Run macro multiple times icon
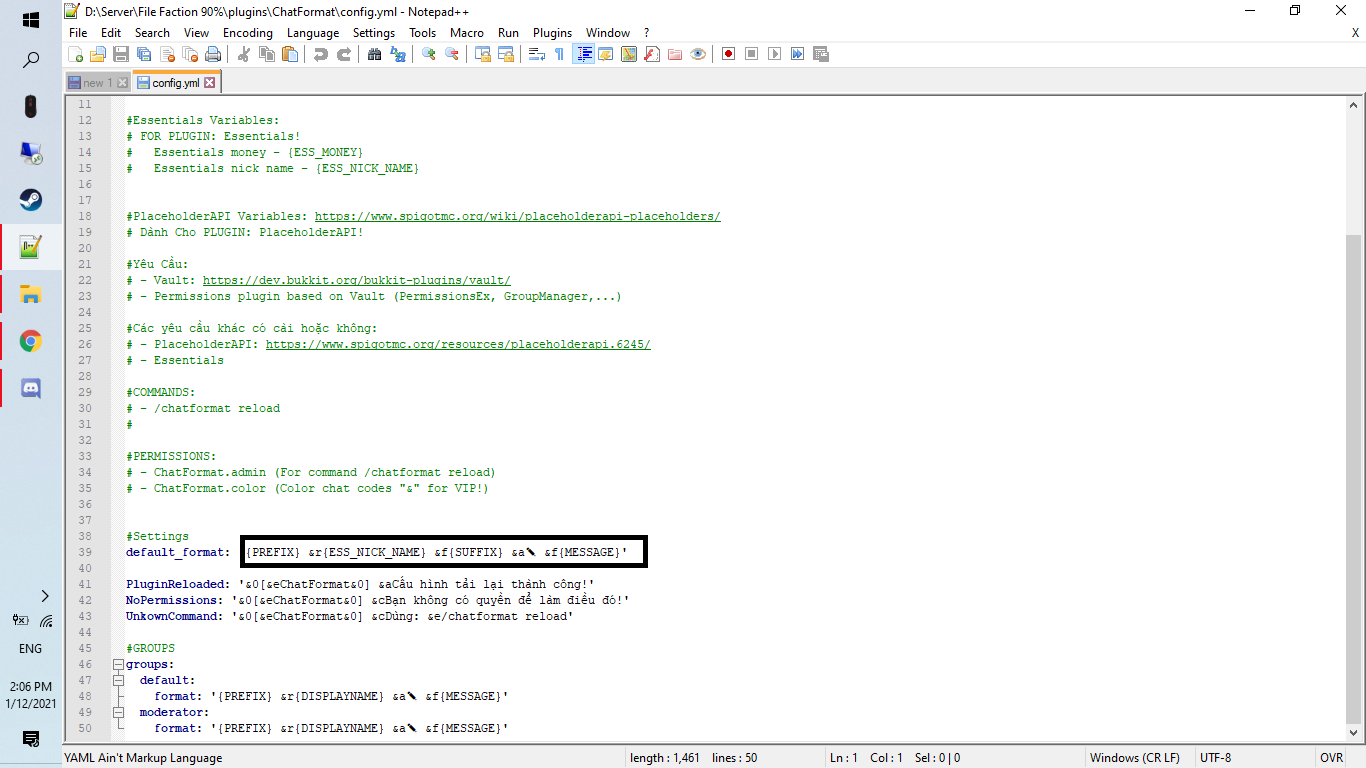The height and width of the screenshot is (768, 1366). [x=798, y=54]
